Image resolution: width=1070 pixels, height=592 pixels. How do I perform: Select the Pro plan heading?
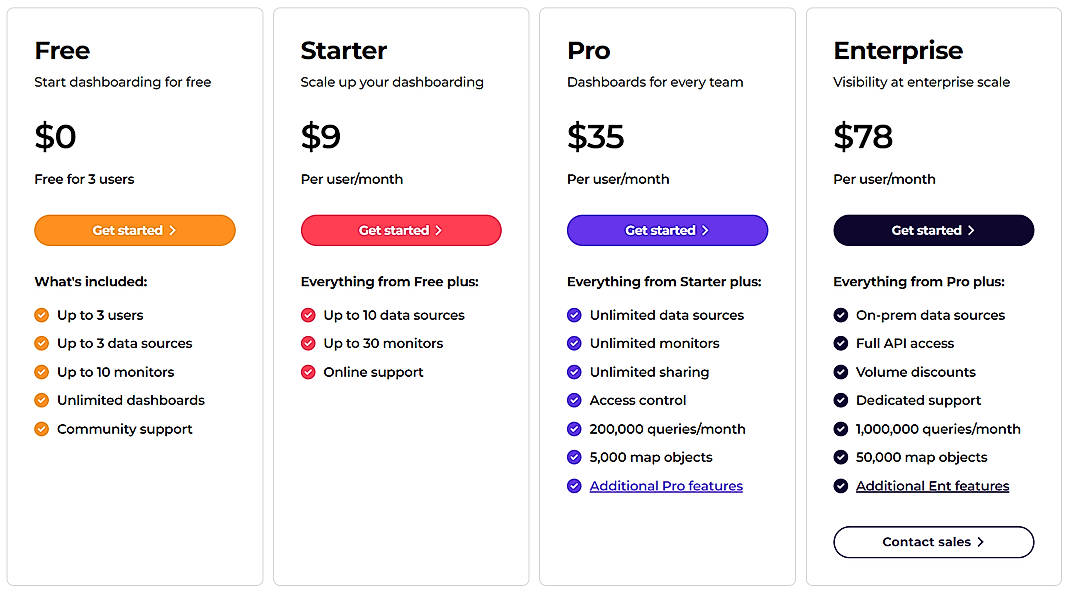pos(589,50)
